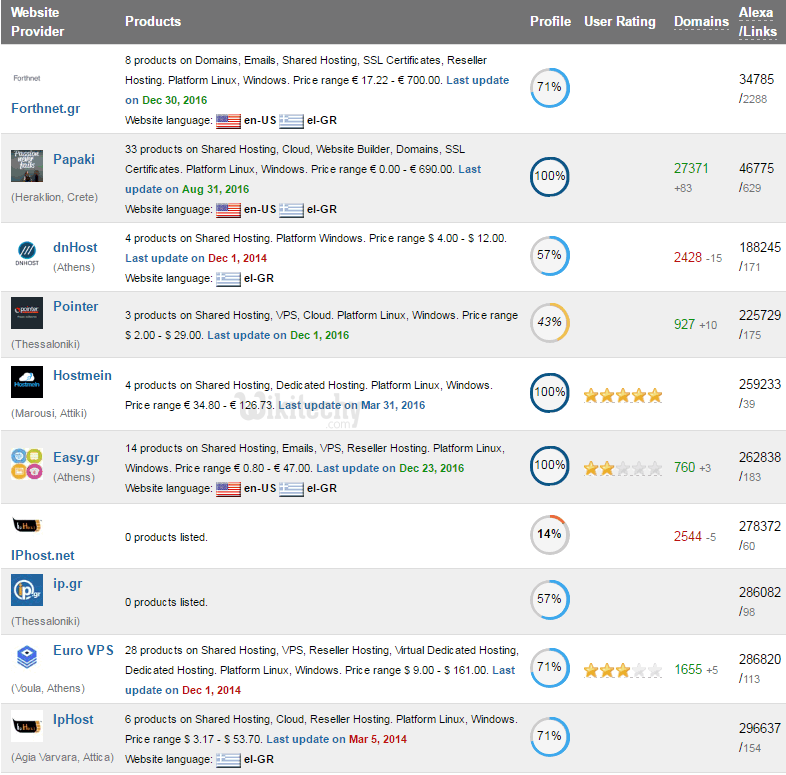This screenshot has height=775, width=786.
Task: Click IPhost.net's 14% profile circle
Action: coord(550,535)
